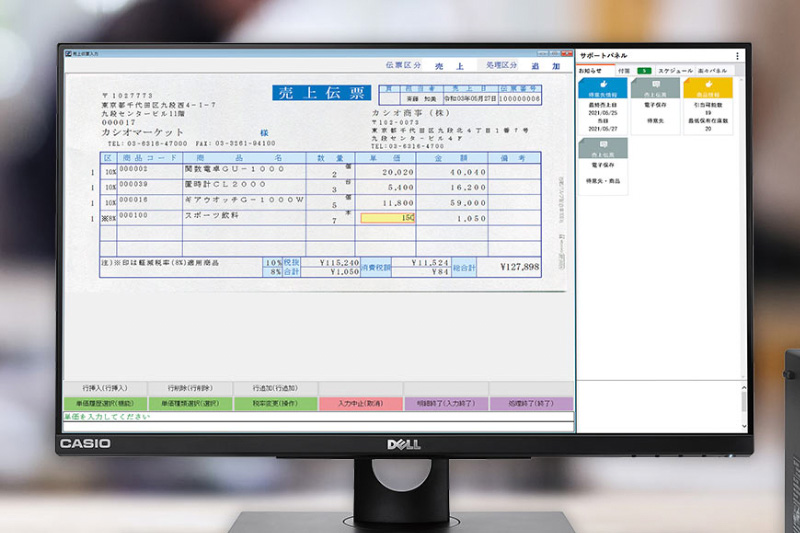Click amount 16,200 cell
The height and width of the screenshot is (533, 800).
click(452, 187)
